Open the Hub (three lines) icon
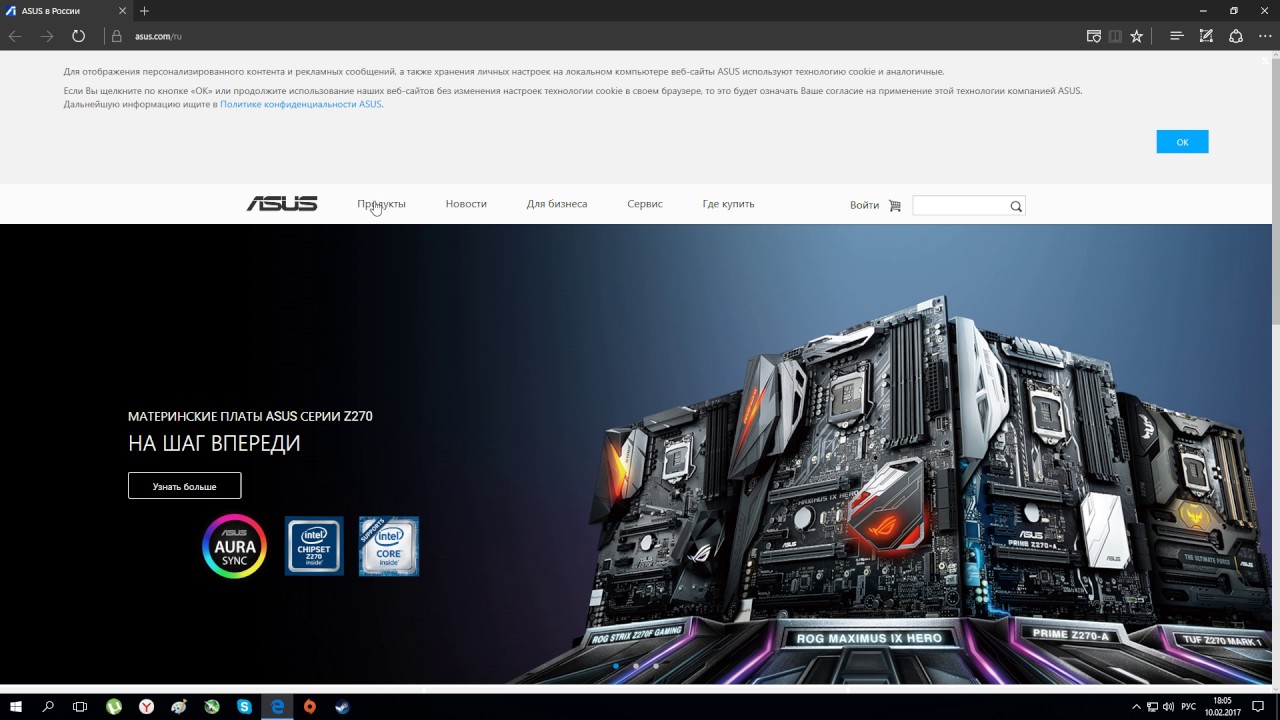 click(1177, 36)
